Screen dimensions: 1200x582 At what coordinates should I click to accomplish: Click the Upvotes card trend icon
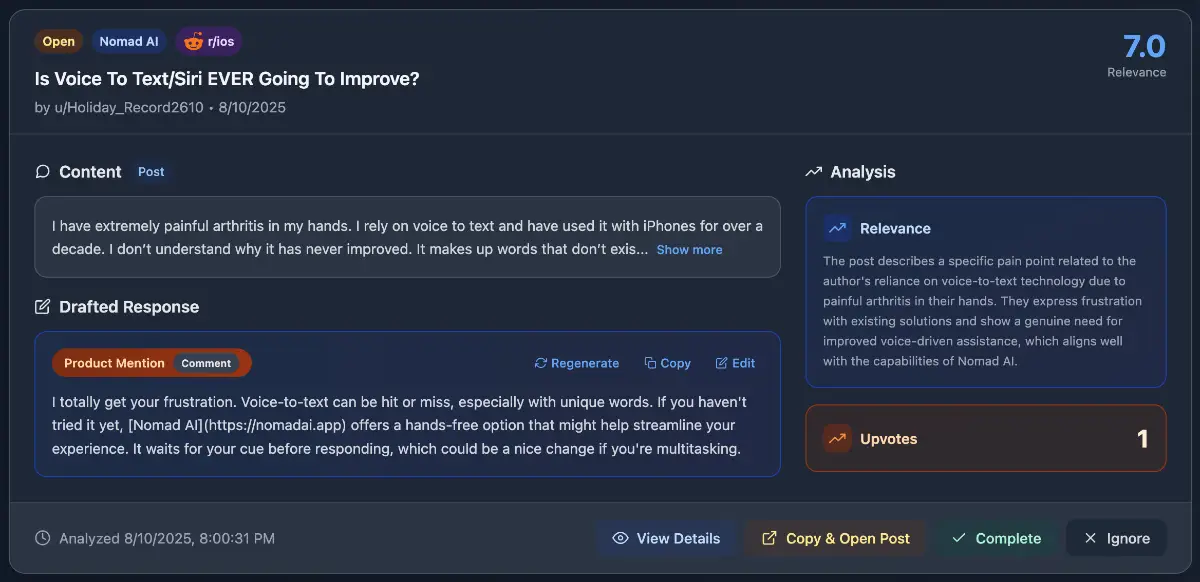[838, 438]
